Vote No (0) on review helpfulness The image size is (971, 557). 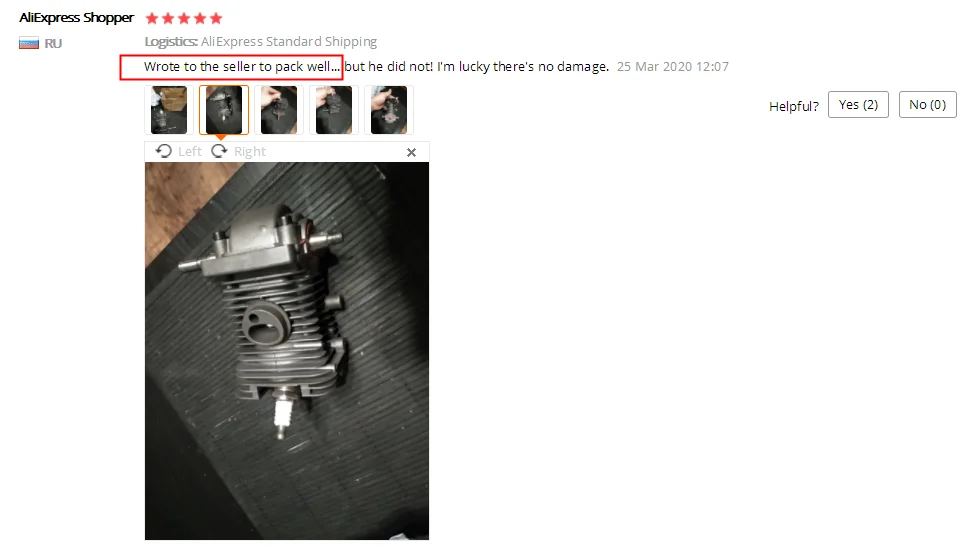click(928, 105)
